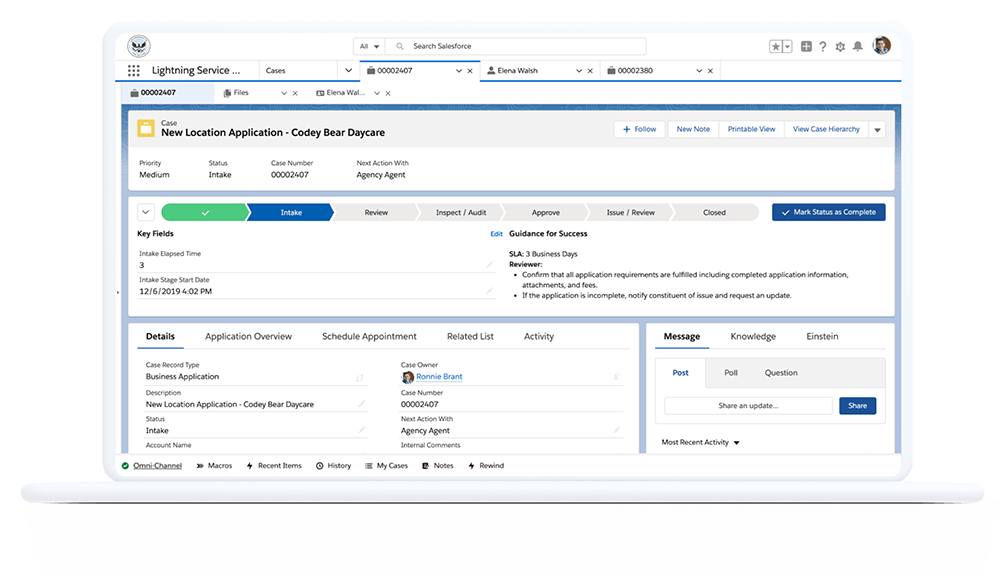The width and height of the screenshot is (1000, 584).
Task: Click the Favorites star icon
Action: tap(776, 46)
